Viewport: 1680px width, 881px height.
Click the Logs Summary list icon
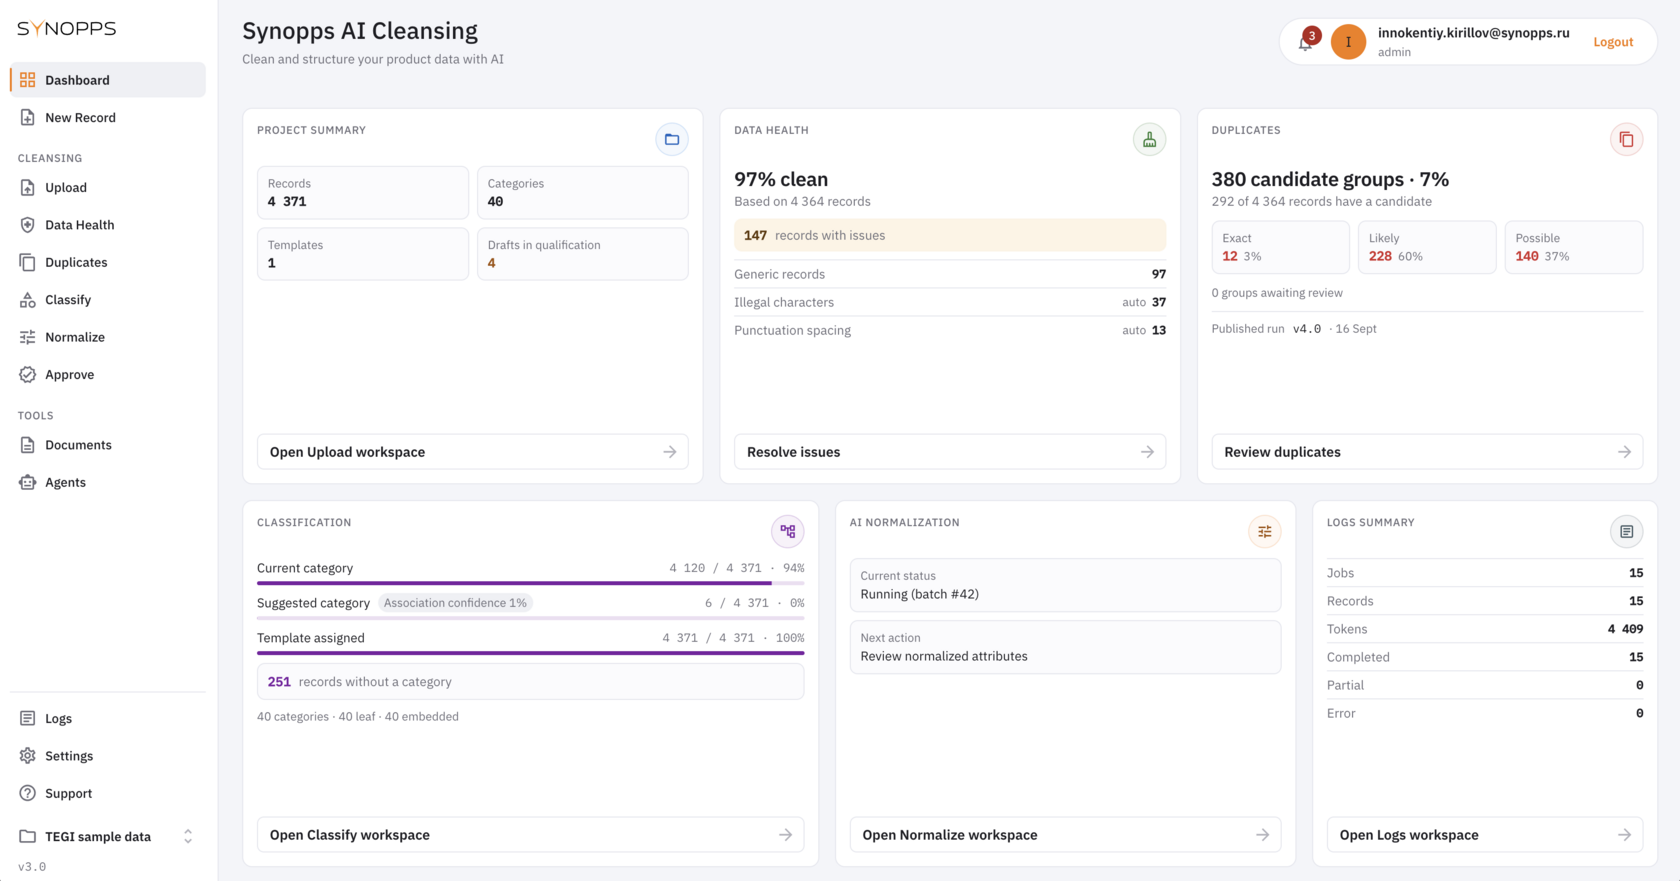(1626, 531)
